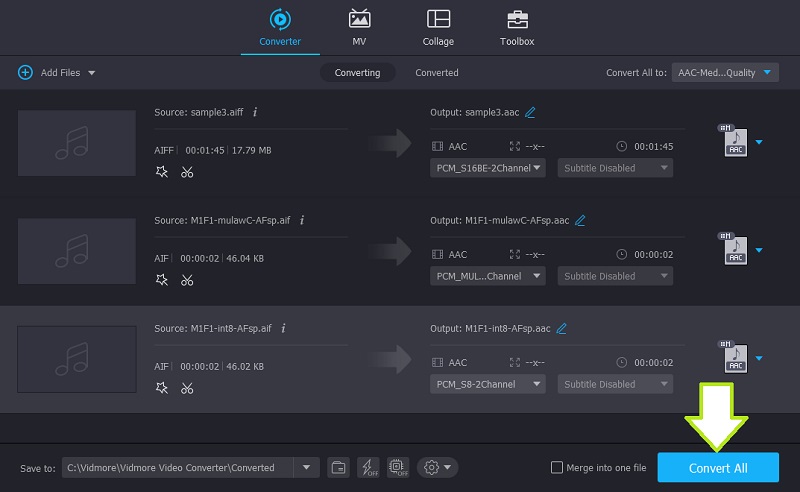
Task: Switch to the Converted tab
Action: [437, 72]
